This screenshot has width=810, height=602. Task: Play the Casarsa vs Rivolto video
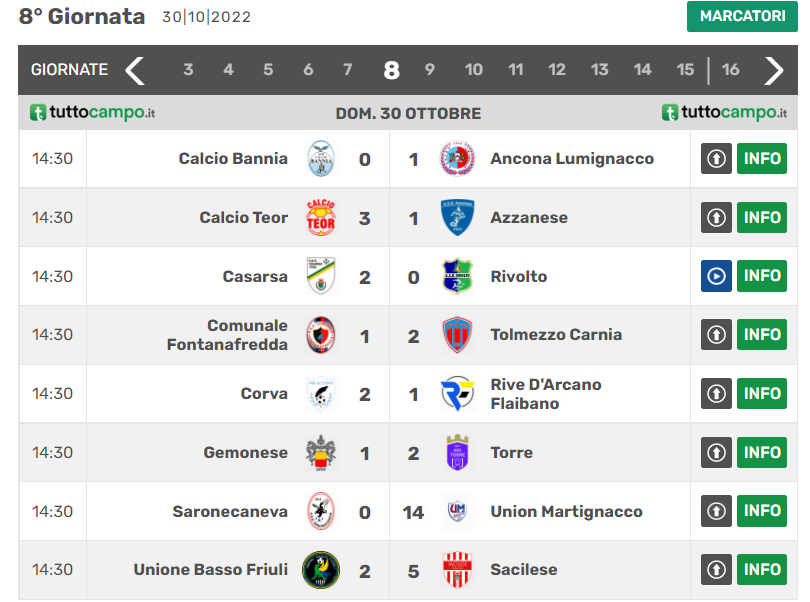pos(716,276)
